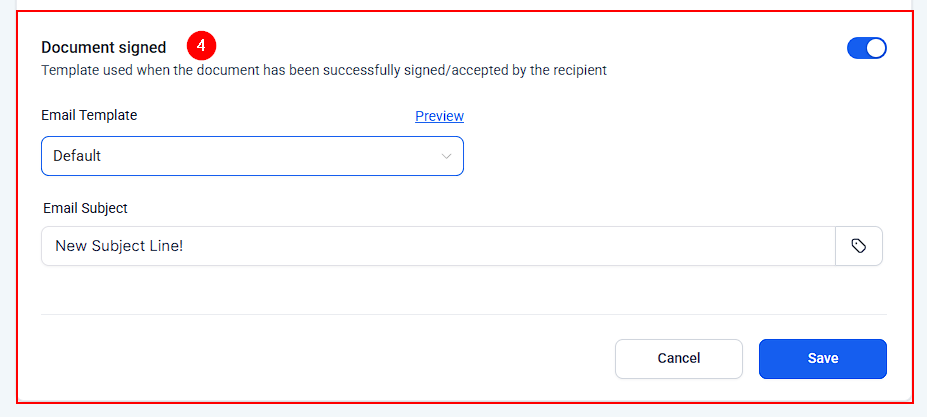
Task: Click the Email Template label
Action: click(89, 115)
